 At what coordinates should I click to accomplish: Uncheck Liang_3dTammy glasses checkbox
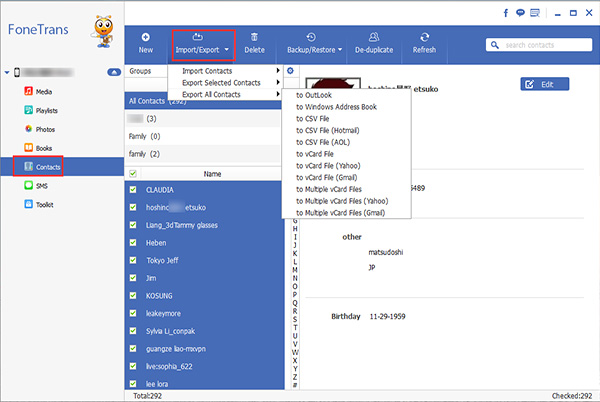pos(133,225)
